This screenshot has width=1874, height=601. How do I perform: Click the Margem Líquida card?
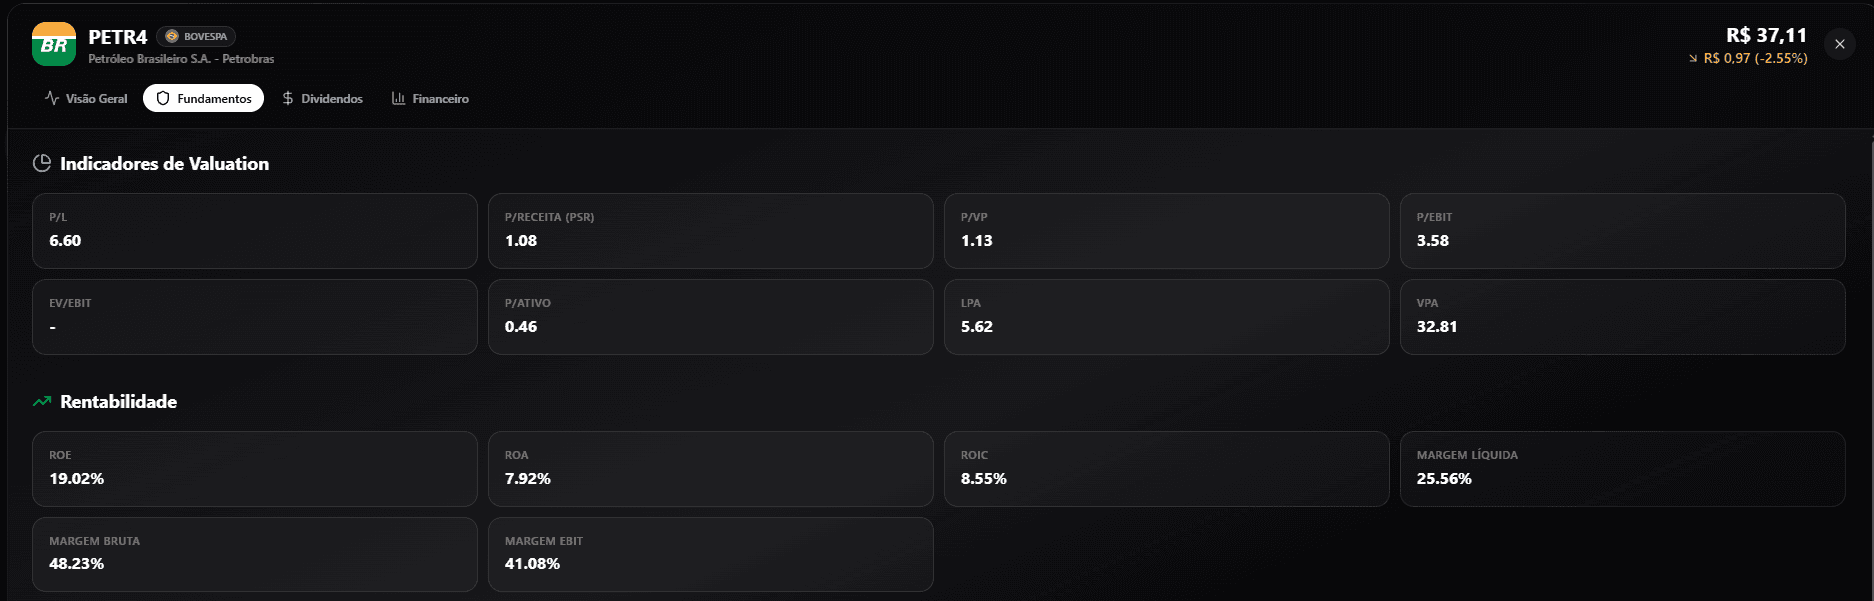(1622, 469)
